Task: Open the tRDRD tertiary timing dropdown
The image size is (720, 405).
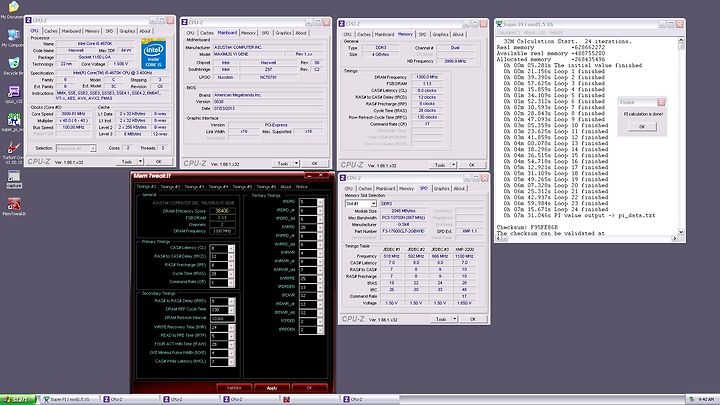Action: 320,202
